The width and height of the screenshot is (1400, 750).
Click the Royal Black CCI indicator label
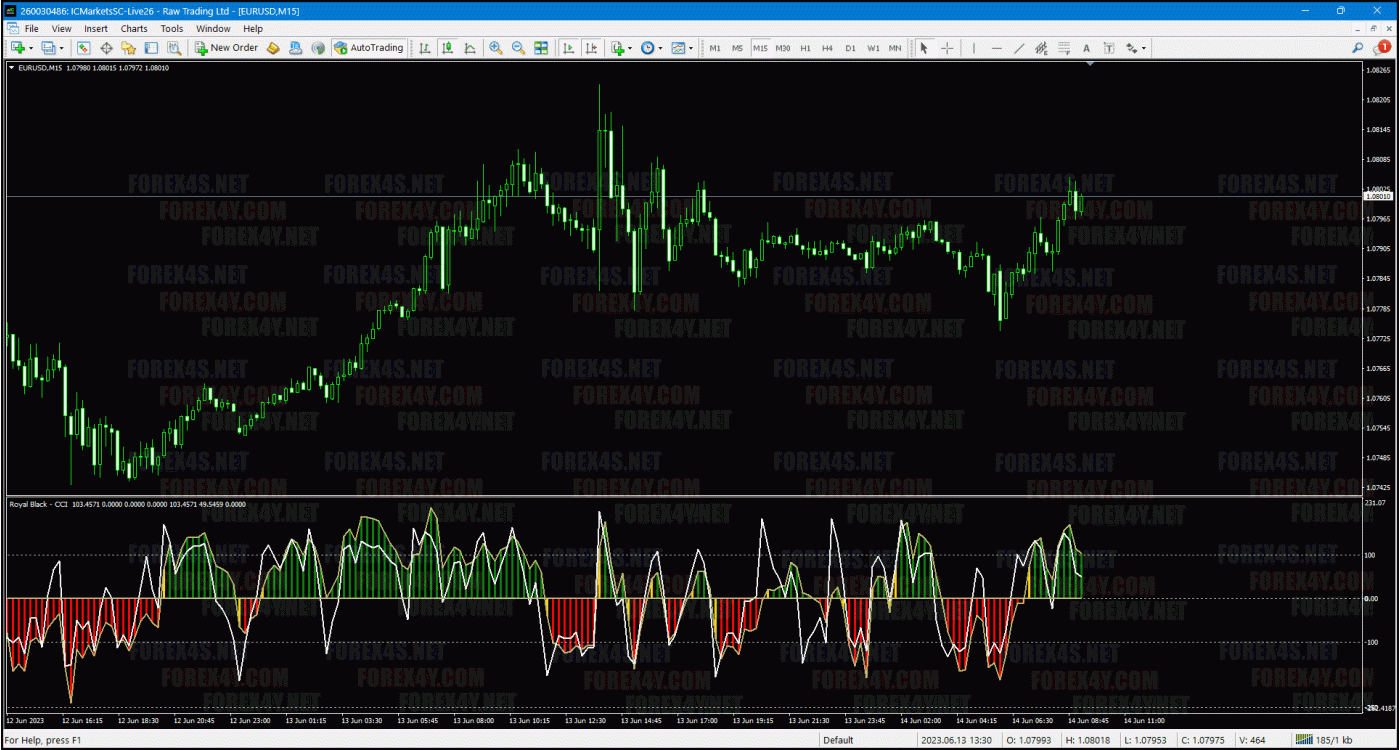[x=38, y=505]
